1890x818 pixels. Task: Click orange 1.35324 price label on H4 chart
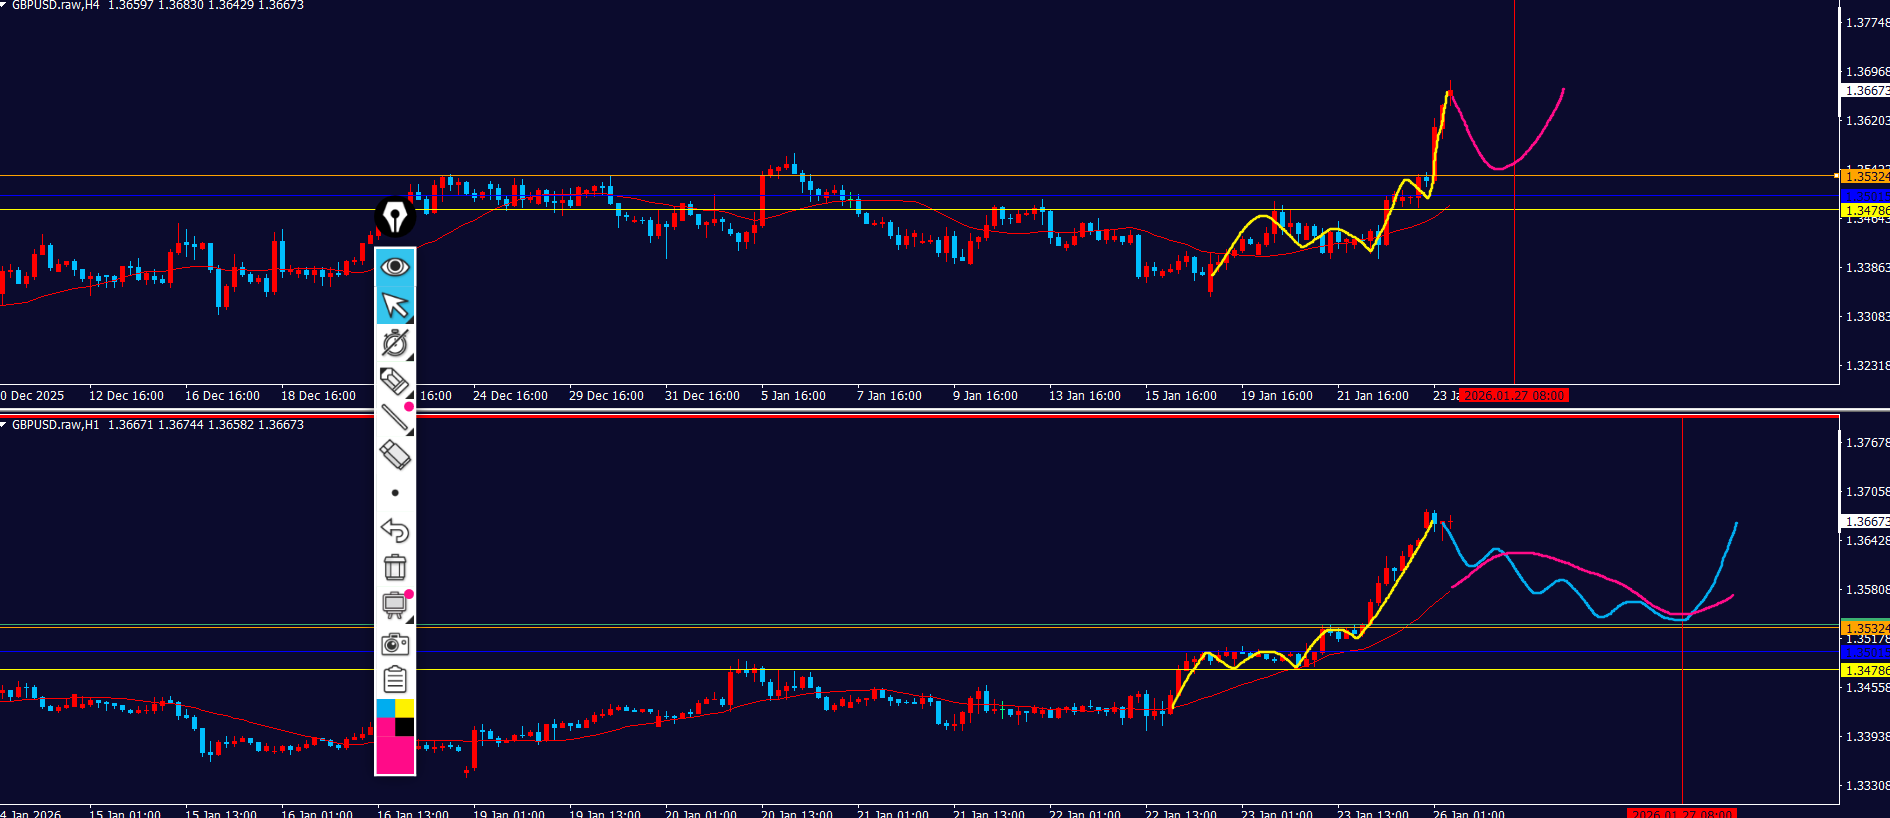coord(1865,177)
